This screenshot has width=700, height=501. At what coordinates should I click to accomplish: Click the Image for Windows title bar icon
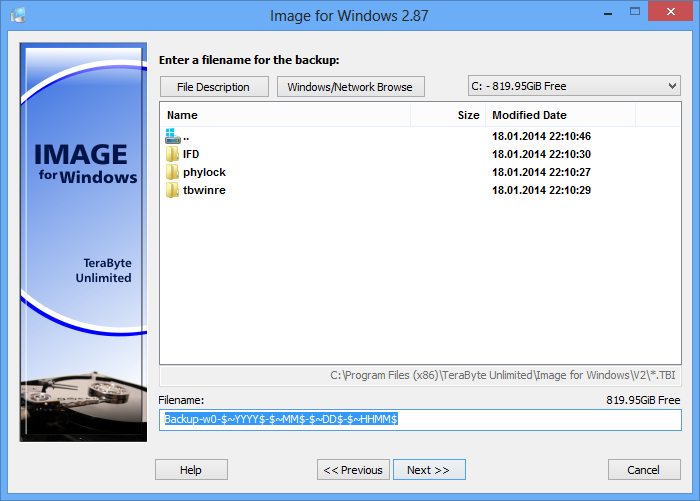click(x=18, y=15)
